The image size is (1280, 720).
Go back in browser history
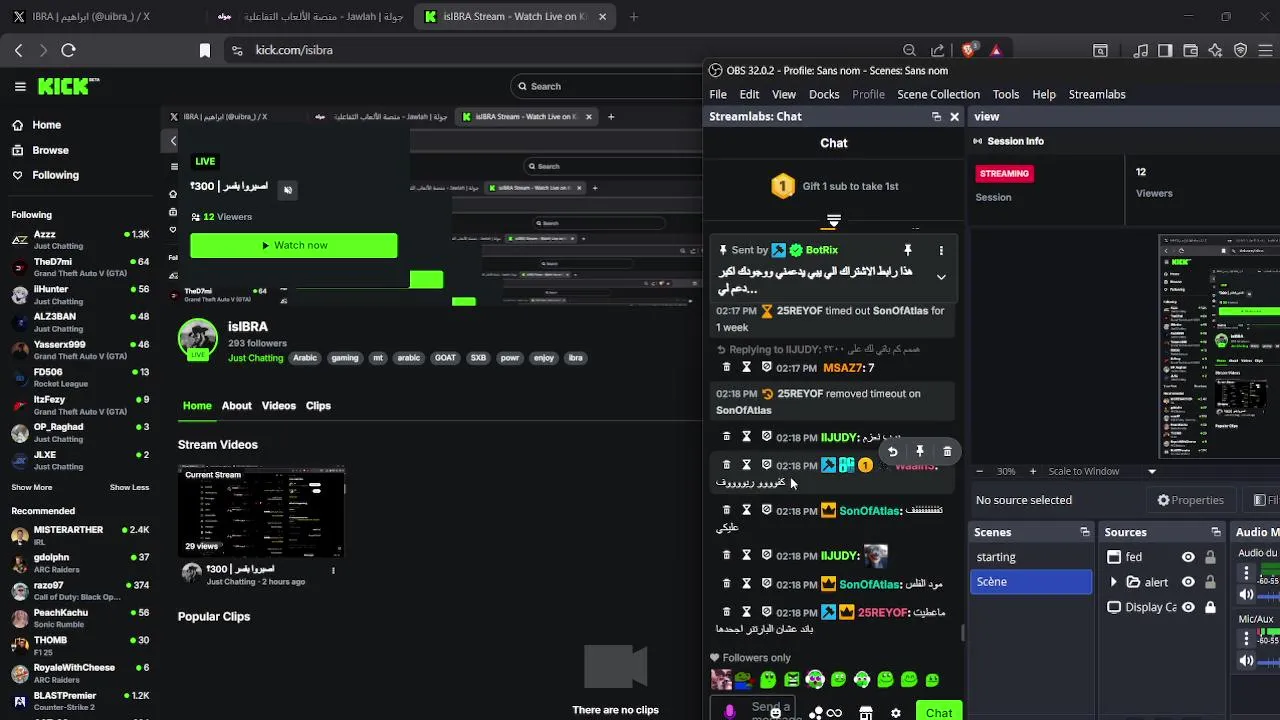(18, 50)
